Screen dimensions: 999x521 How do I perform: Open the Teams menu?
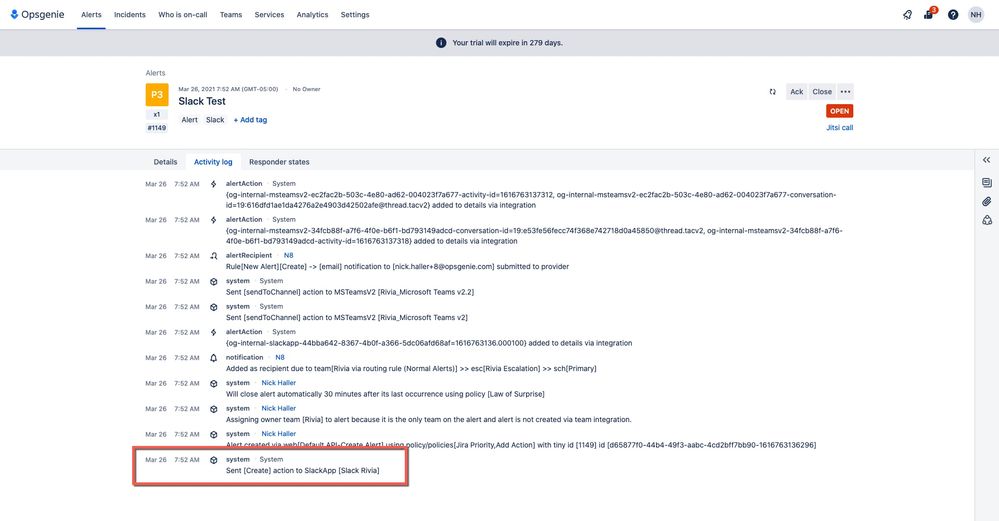[231, 15]
